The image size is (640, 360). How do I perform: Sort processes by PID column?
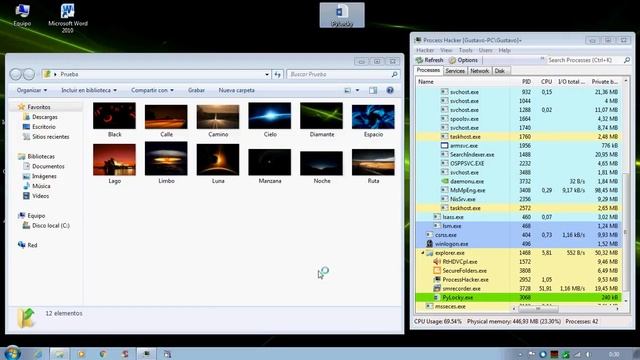click(x=522, y=82)
